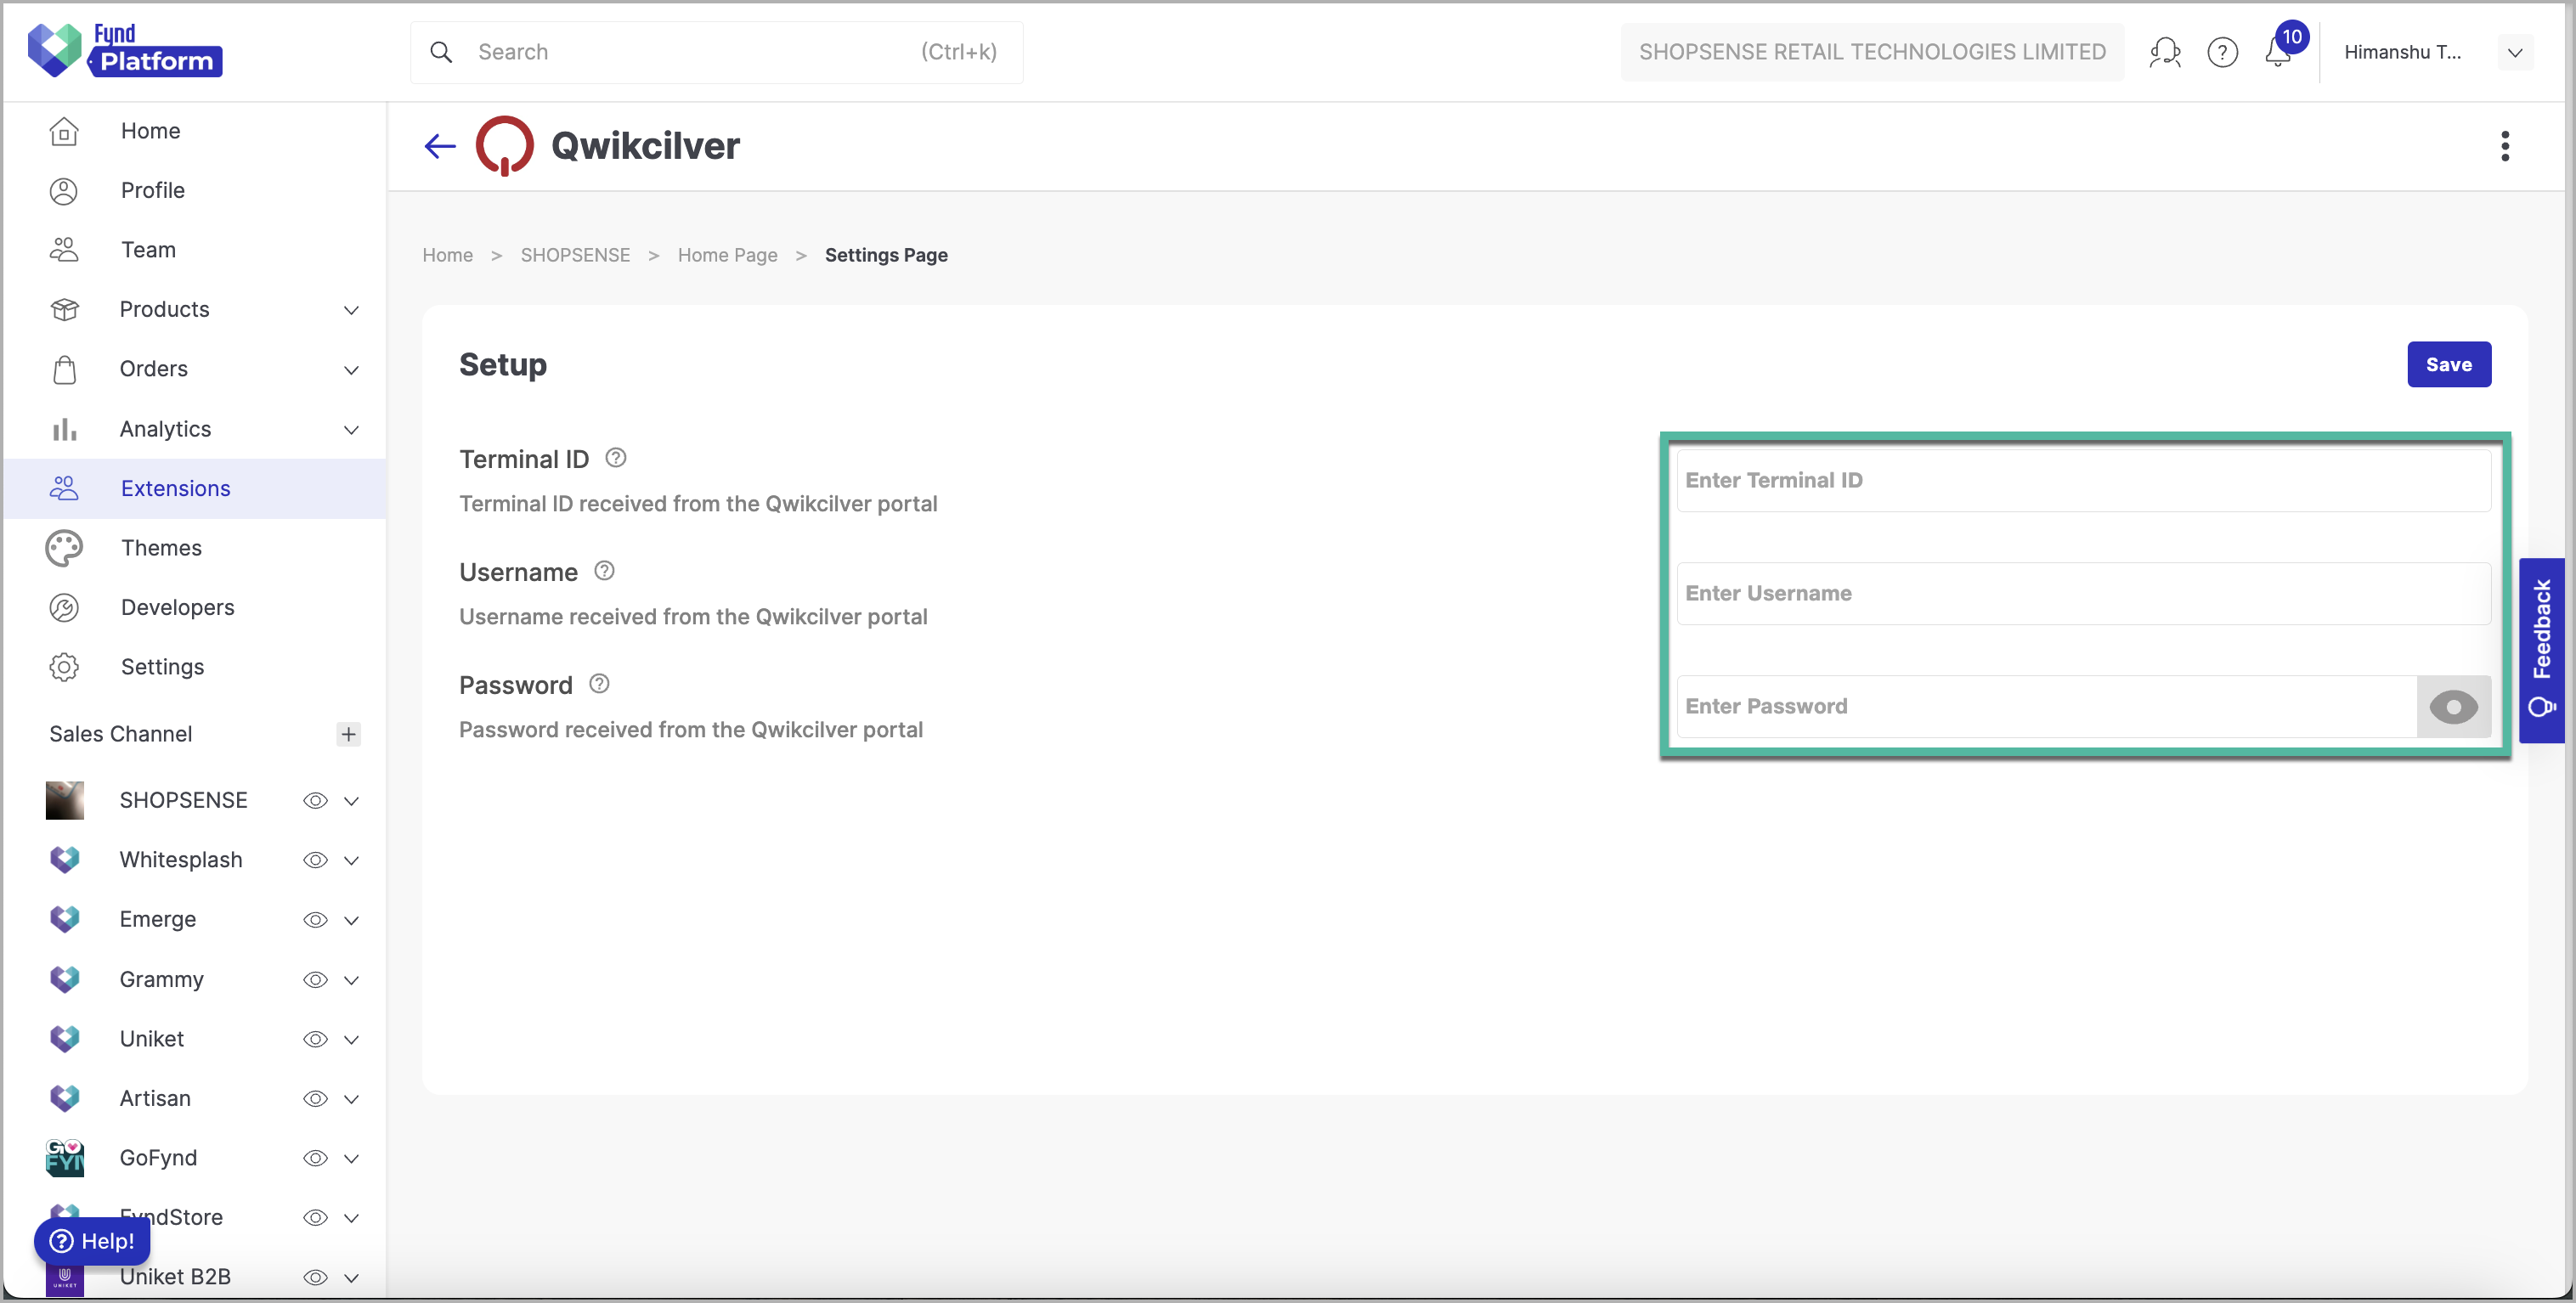Expand the Analytics menu chevron
The width and height of the screenshot is (2576, 1303).
click(351, 430)
